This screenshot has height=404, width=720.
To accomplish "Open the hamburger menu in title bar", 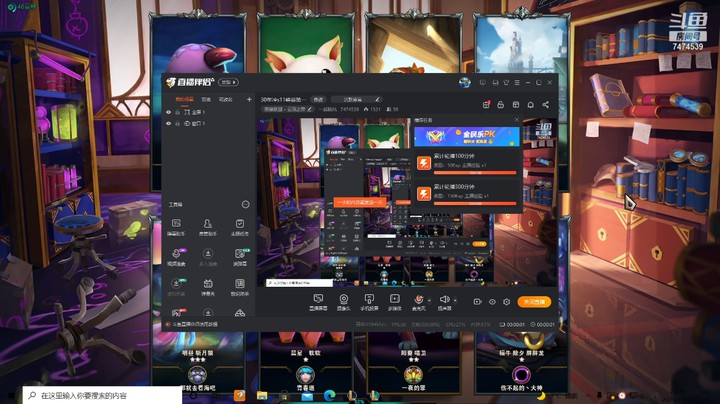I will (517, 83).
